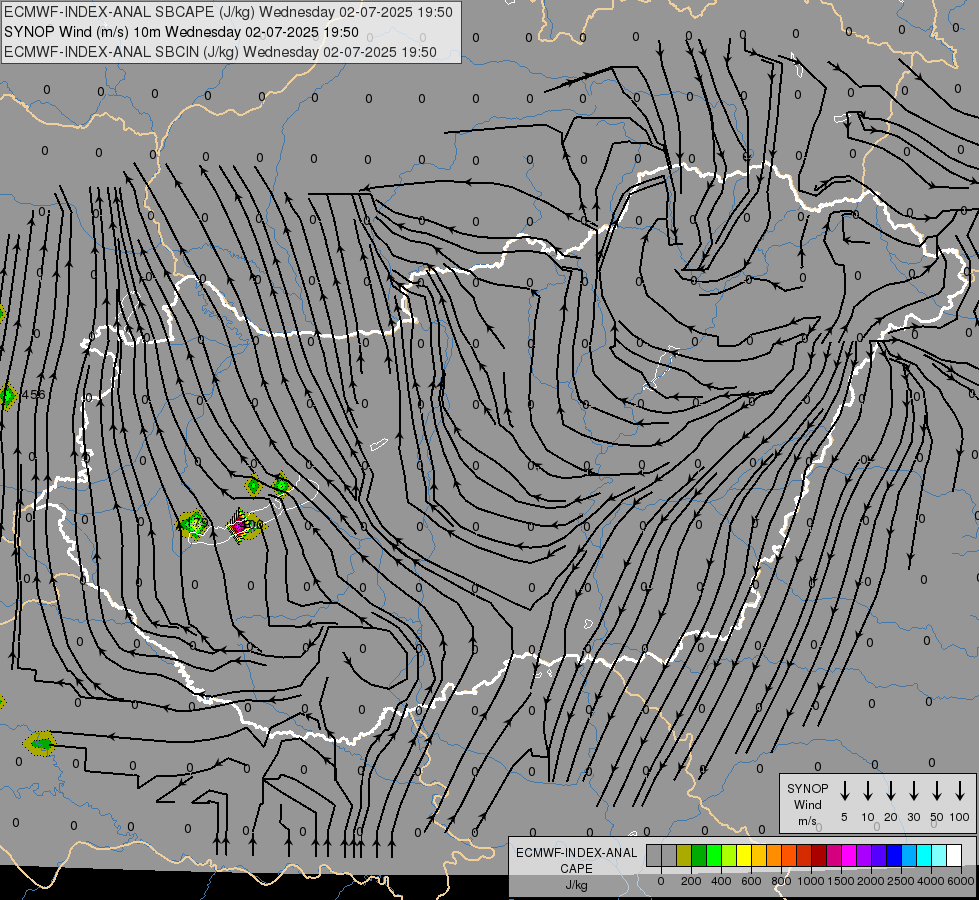Pick the cyan swatch left of the 4000 tick

pos(924,855)
